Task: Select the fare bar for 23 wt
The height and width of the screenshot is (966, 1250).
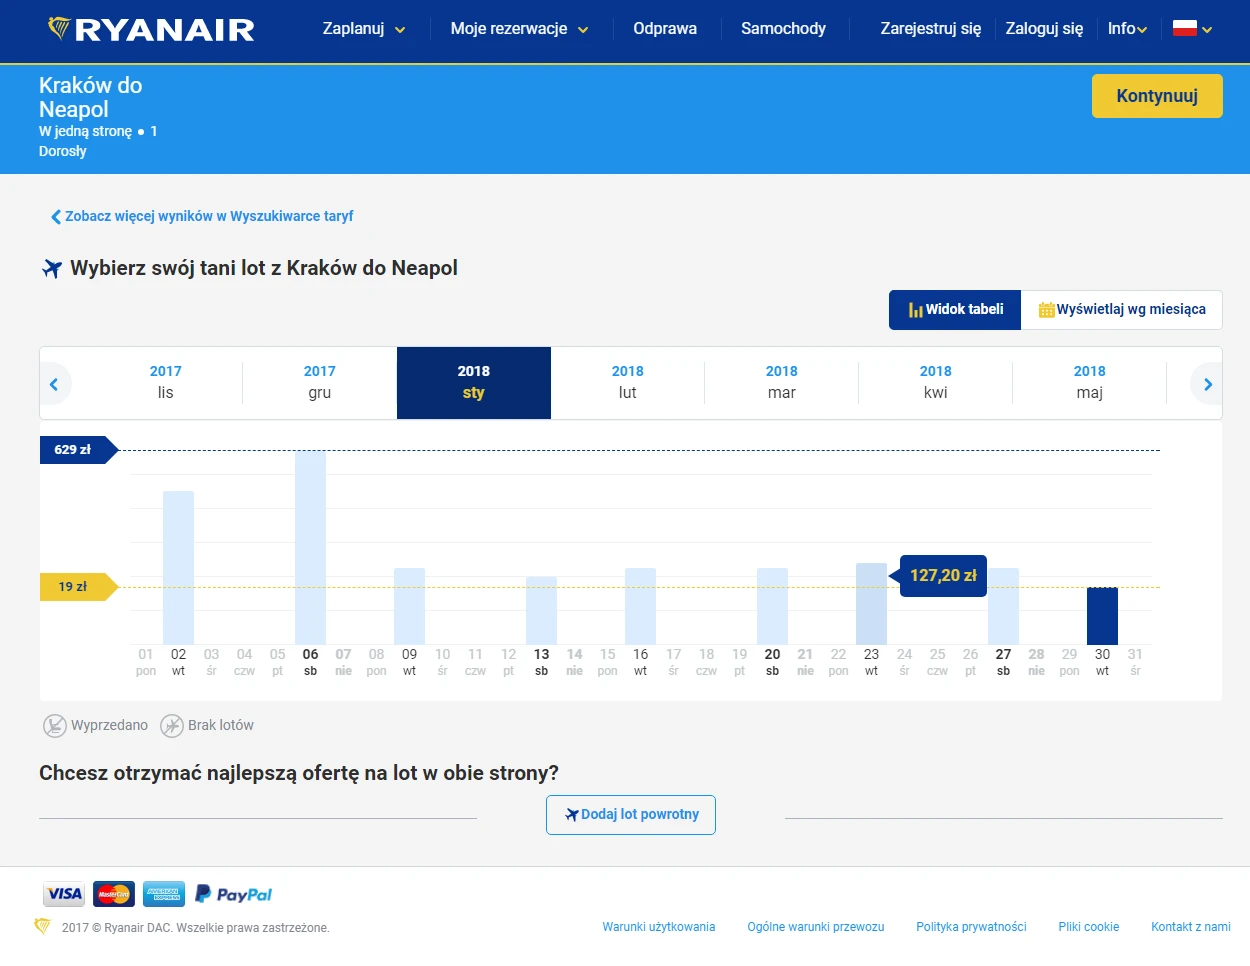Action: (x=871, y=603)
